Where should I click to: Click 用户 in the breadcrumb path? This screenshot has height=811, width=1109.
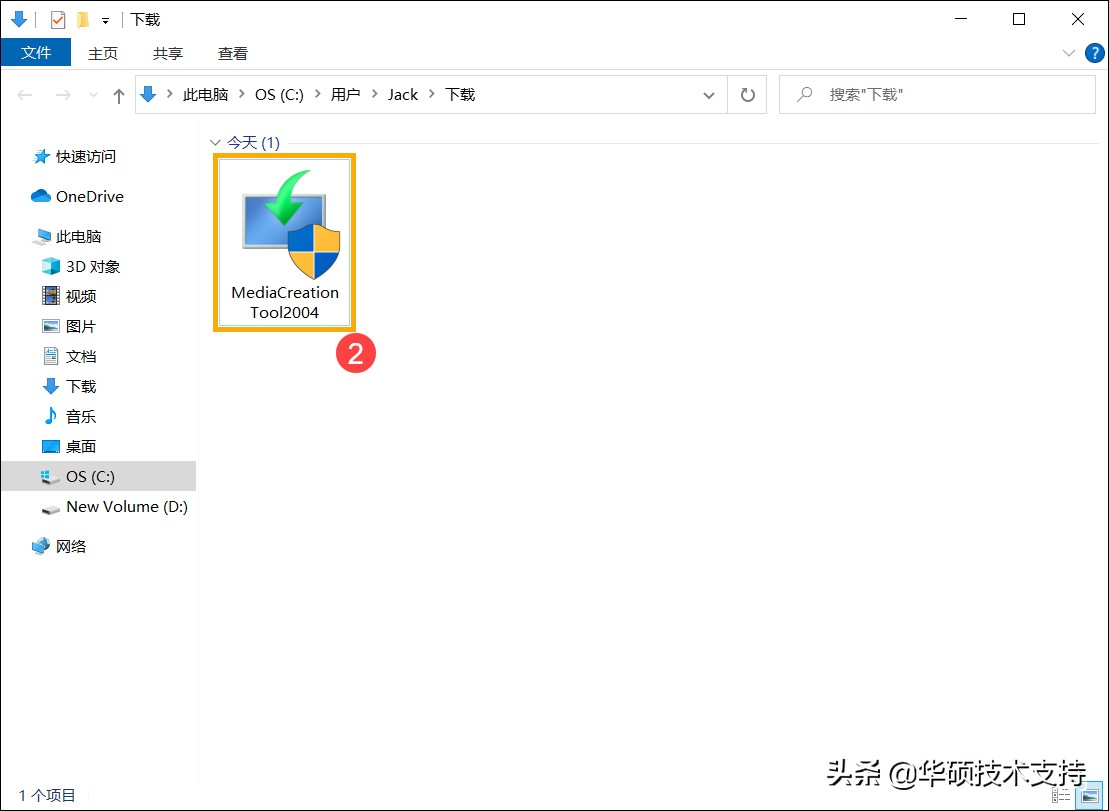[x=345, y=93]
